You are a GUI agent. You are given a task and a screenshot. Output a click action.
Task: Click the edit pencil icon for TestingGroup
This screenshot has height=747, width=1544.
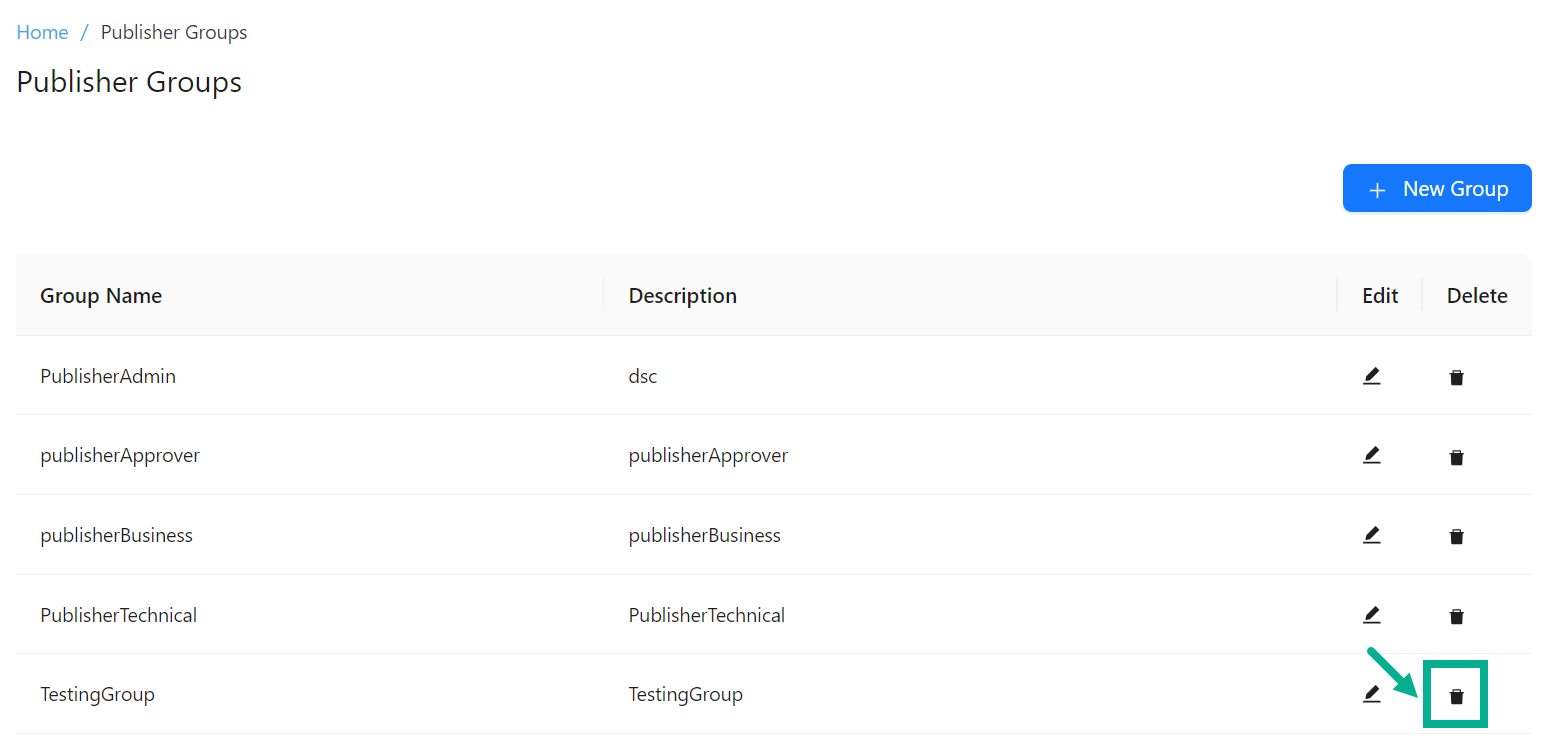[1372, 693]
